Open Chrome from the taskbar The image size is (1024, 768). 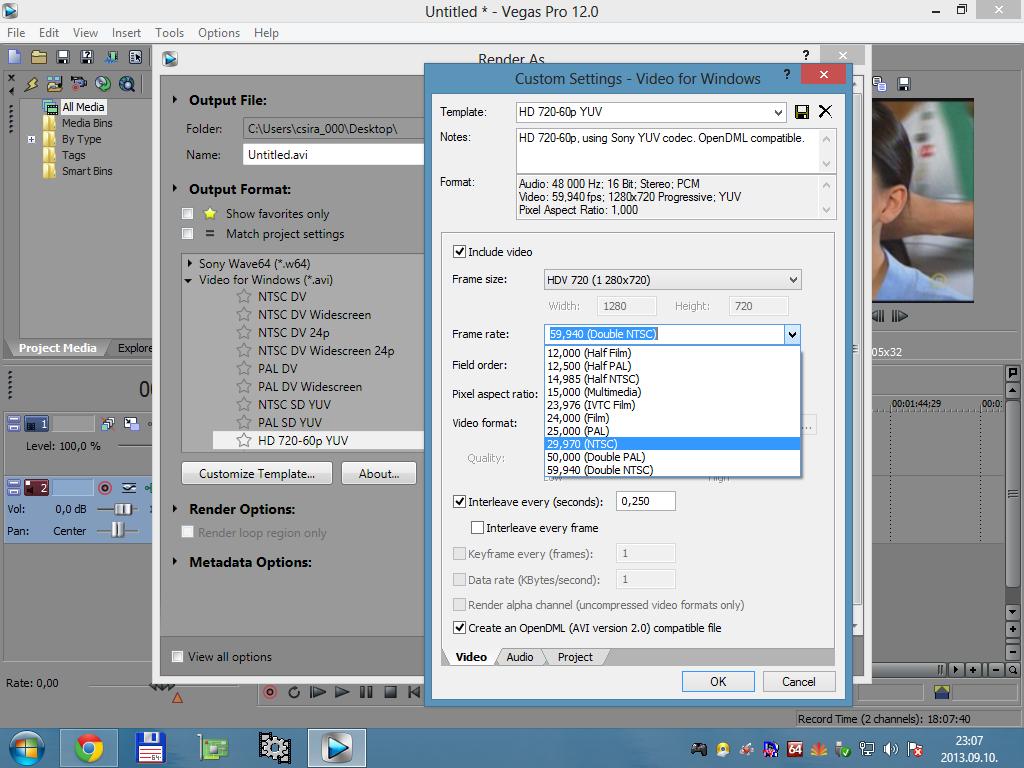click(x=89, y=748)
